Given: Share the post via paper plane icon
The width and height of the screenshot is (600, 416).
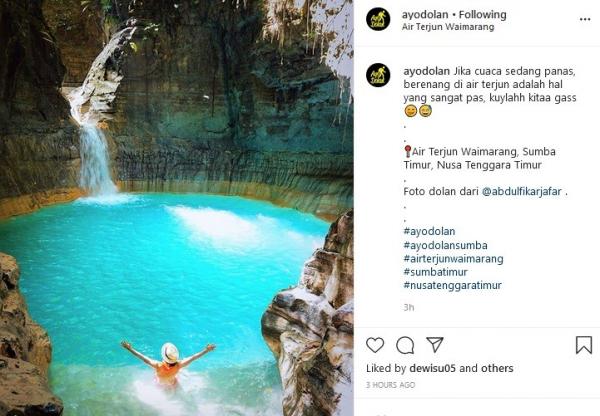Looking at the screenshot, I should point(435,345).
